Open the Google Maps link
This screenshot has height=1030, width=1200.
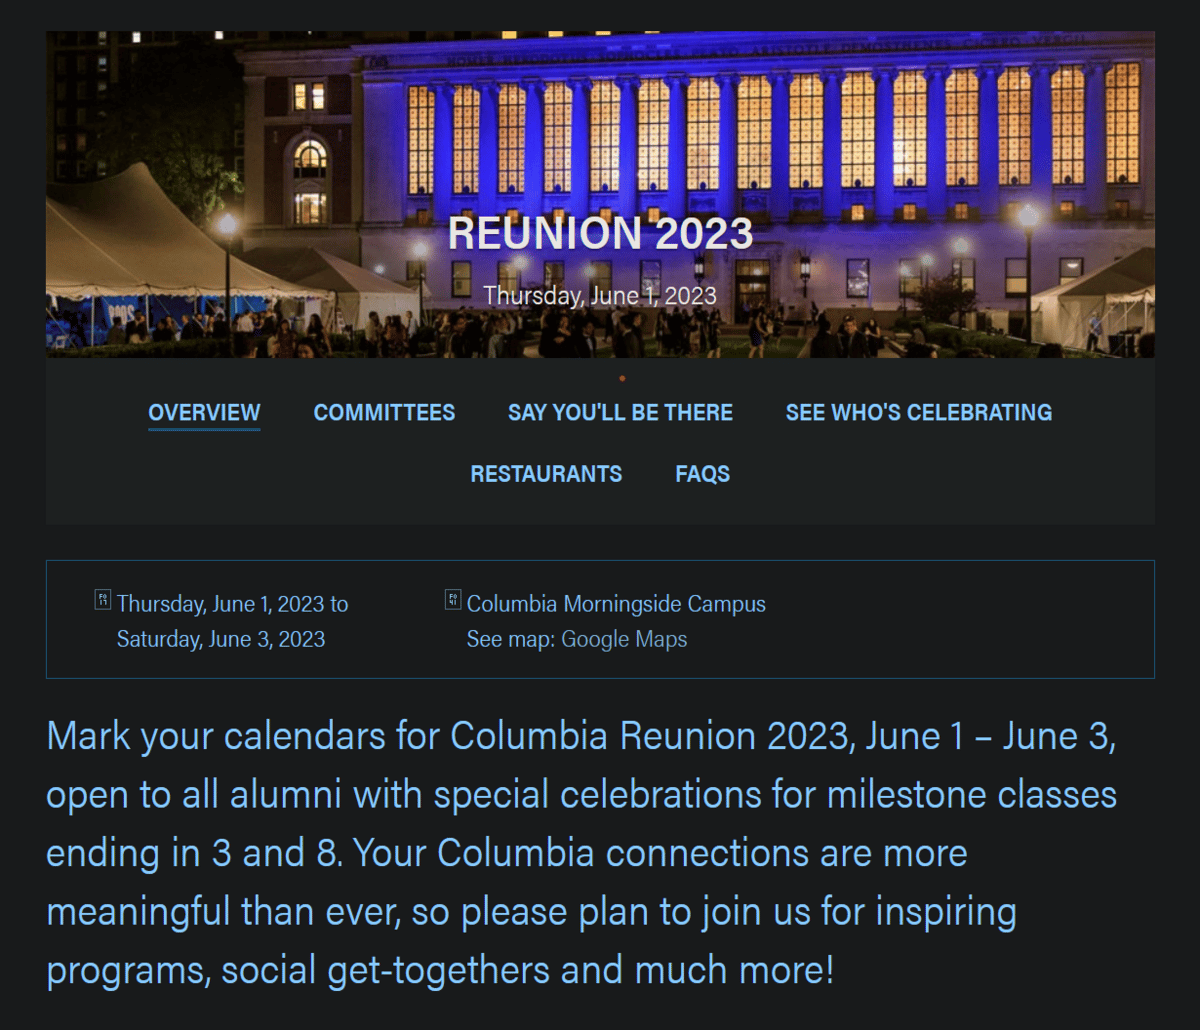tap(624, 639)
